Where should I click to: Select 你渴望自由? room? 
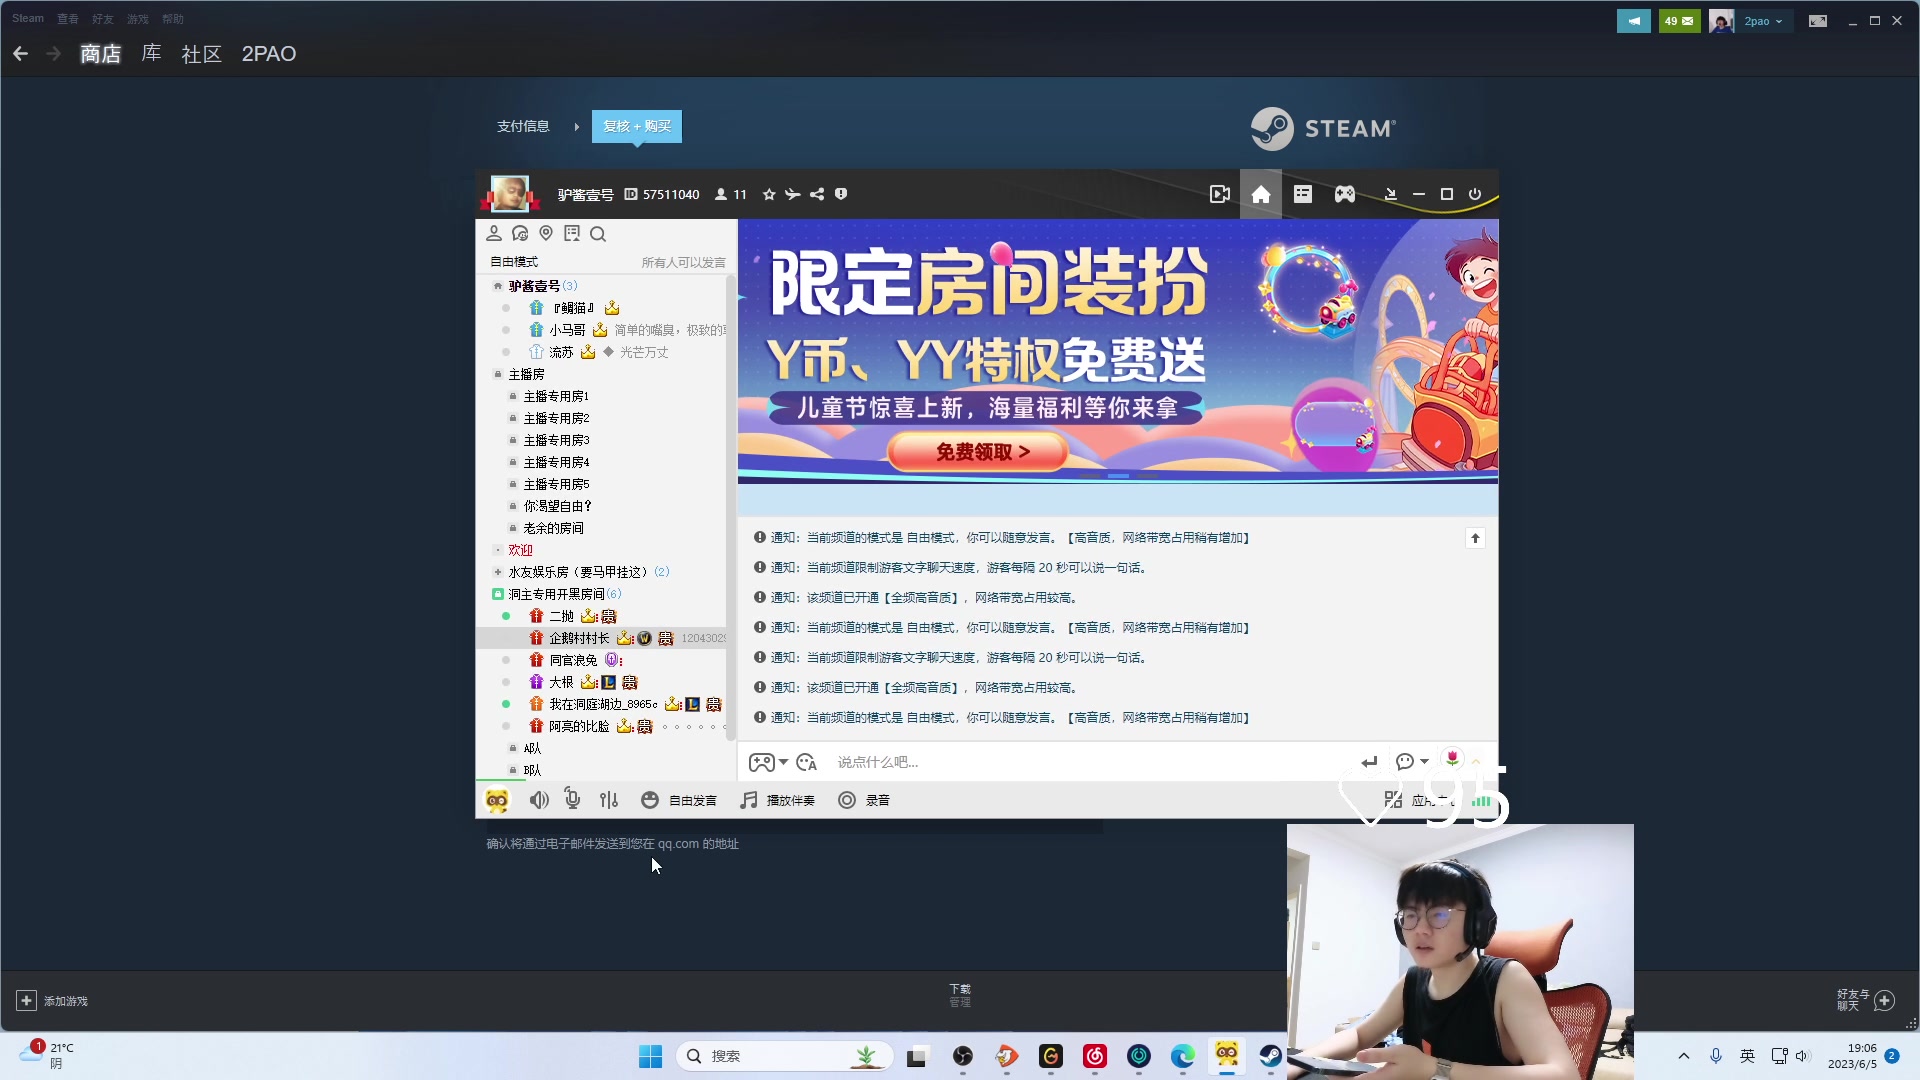557,506
